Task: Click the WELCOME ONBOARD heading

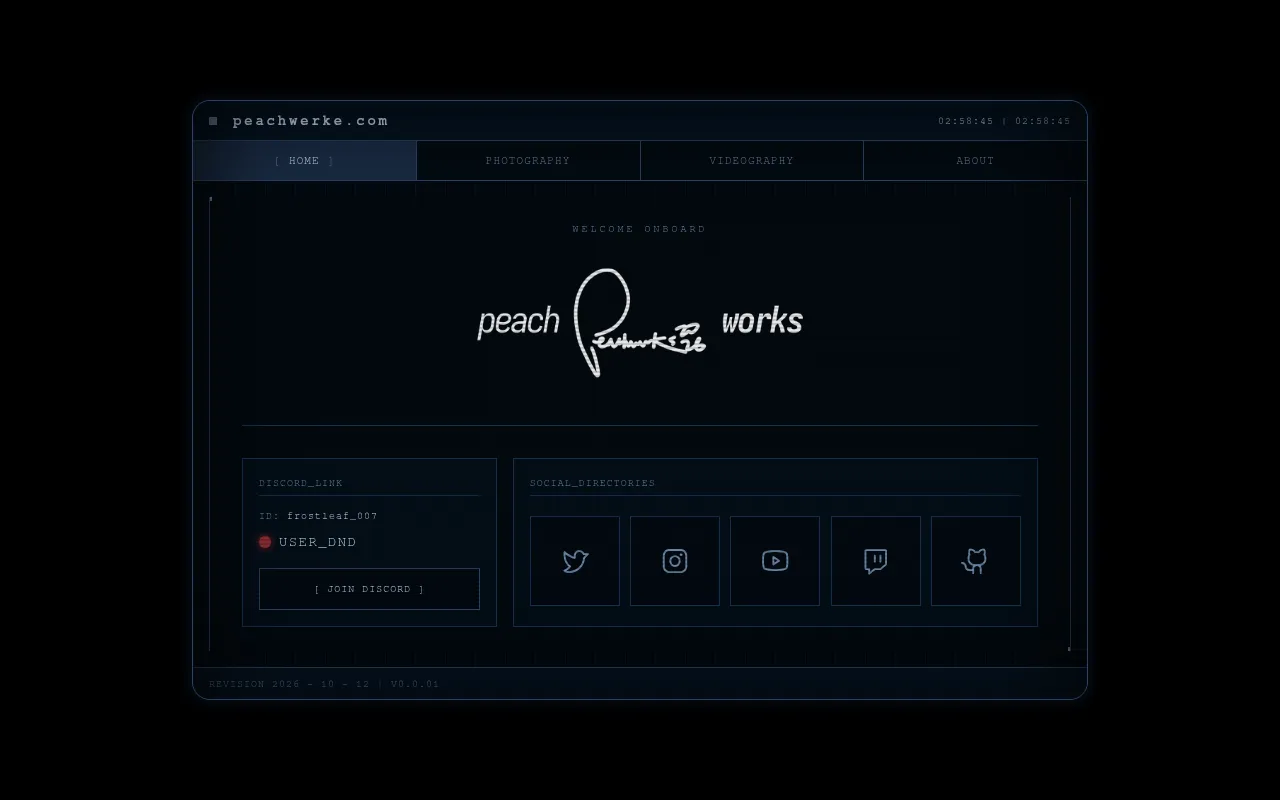Action: click(639, 229)
